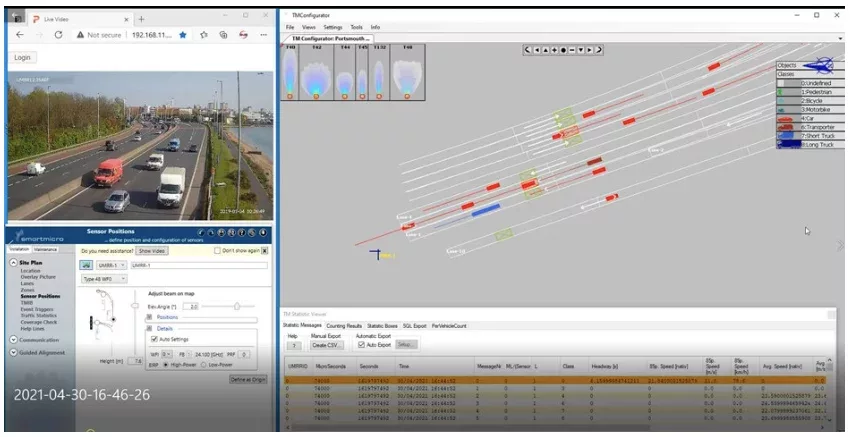This screenshot has width=852, height=437.
Task: Bookmark the page with the star icon
Action: (182, 33)
